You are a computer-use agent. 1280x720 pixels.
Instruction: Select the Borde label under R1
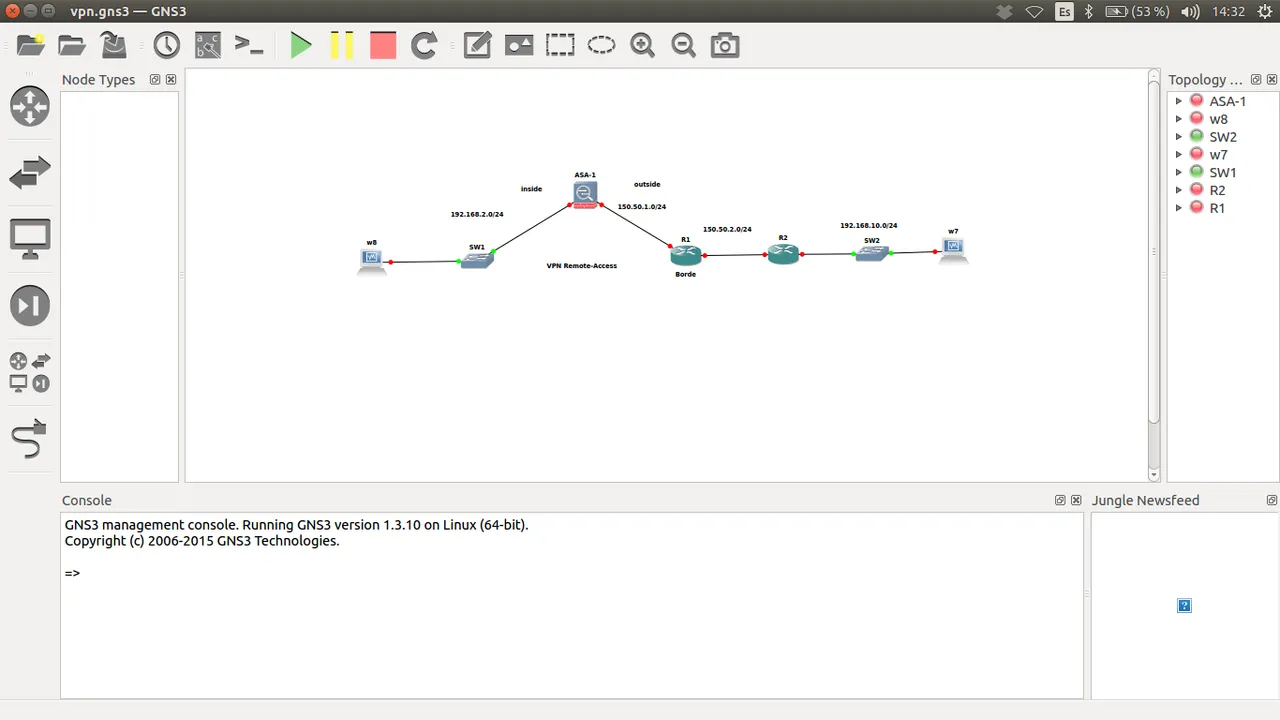coord(686,274)
